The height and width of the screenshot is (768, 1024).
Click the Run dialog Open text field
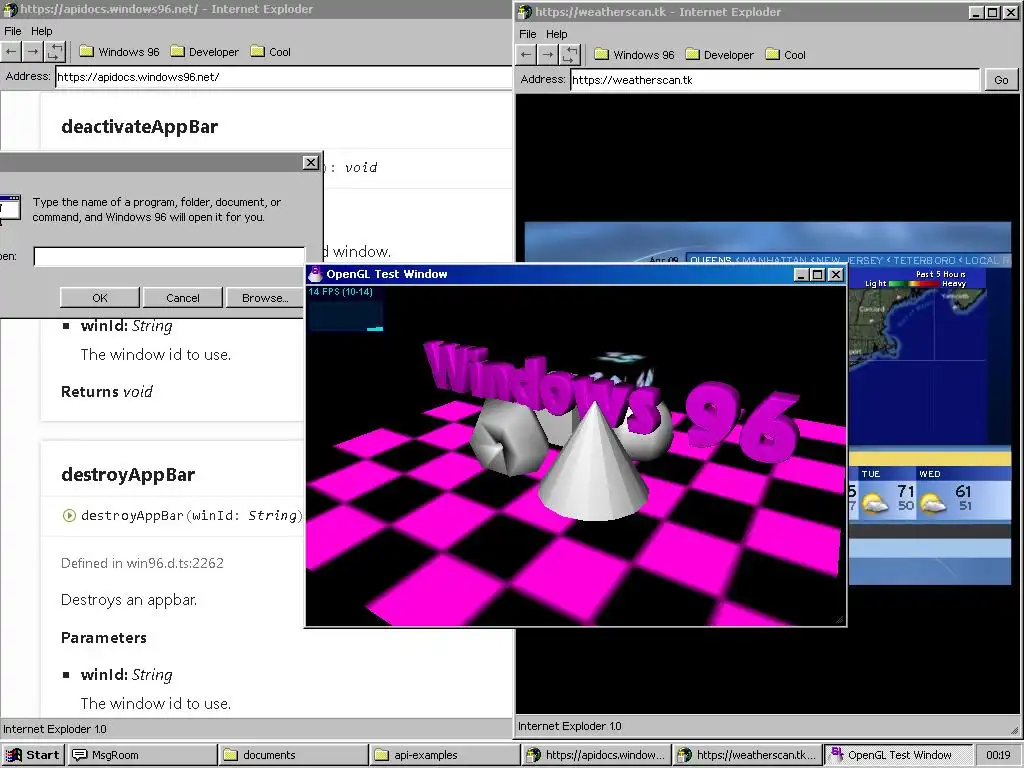click(169, 256)
